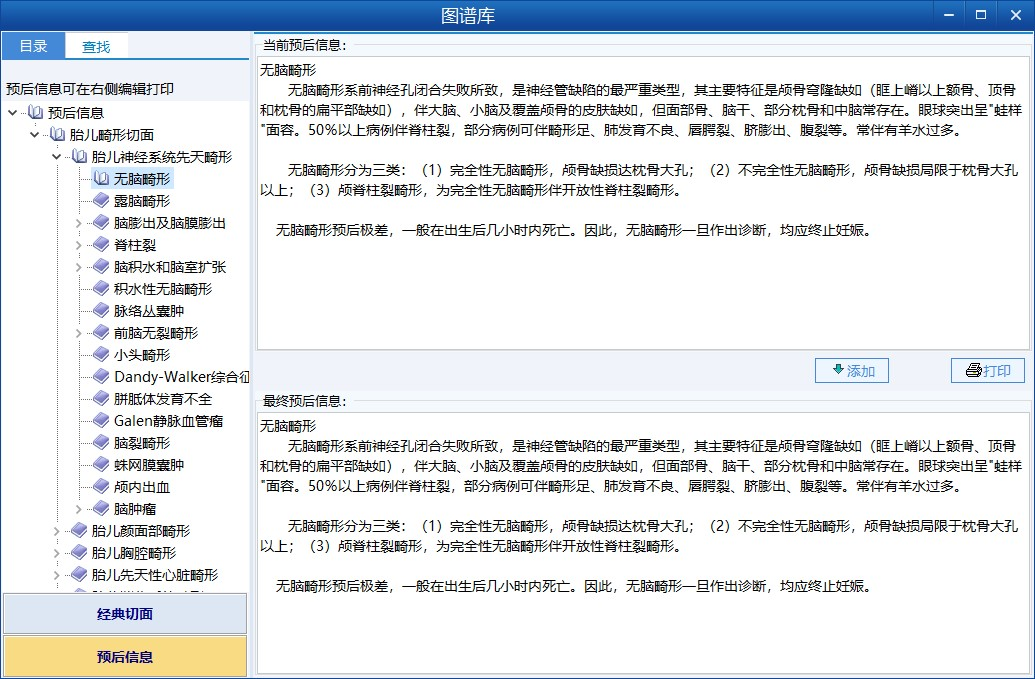Expand the 脑积水和脑室扩张 node
Viewport: 1035px width, 679px height.
[x=79, y=267]
